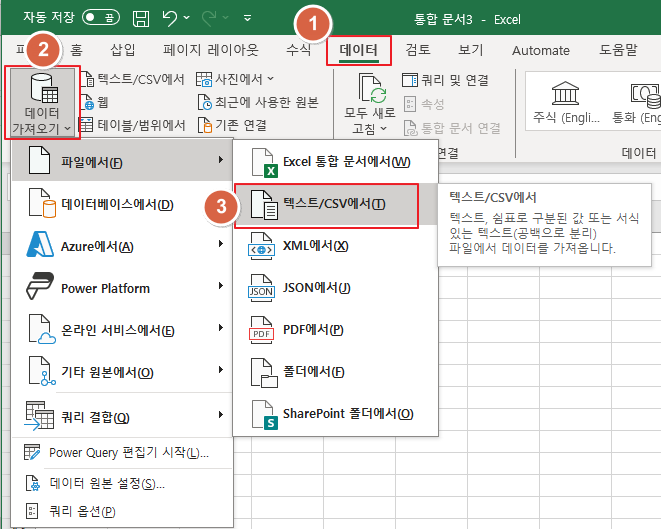Expand the Undo history dropdown arrow
The width and height of the screenshot is (661, 529).
point(186,18)
